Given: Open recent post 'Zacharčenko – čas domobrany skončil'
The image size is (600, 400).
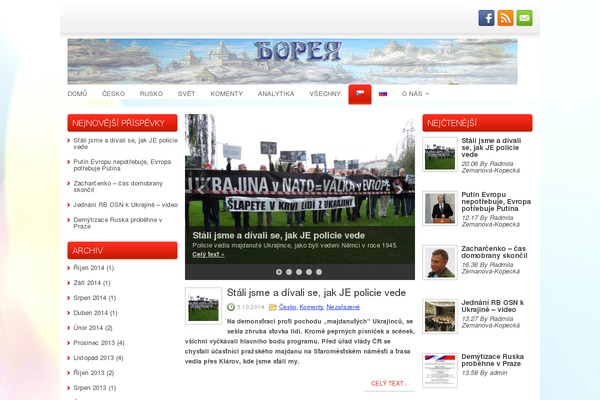Looking at the screenshot, I should (x=118, y=186).
